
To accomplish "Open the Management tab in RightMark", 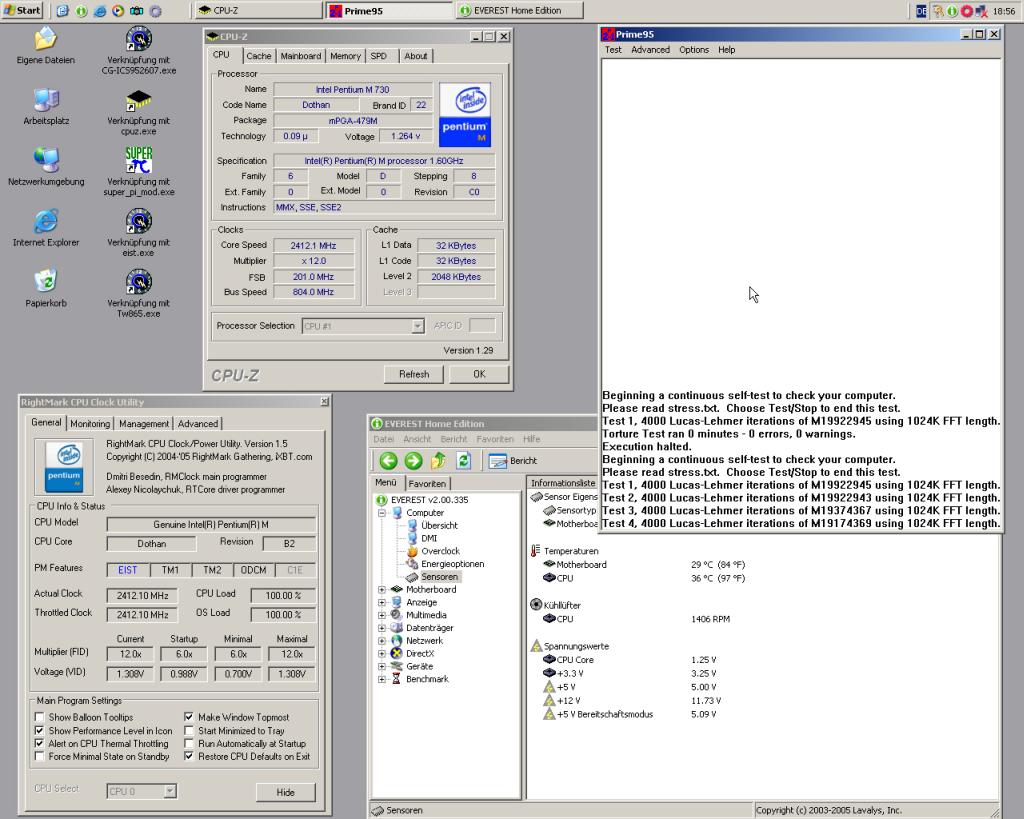I will point(144,424).
